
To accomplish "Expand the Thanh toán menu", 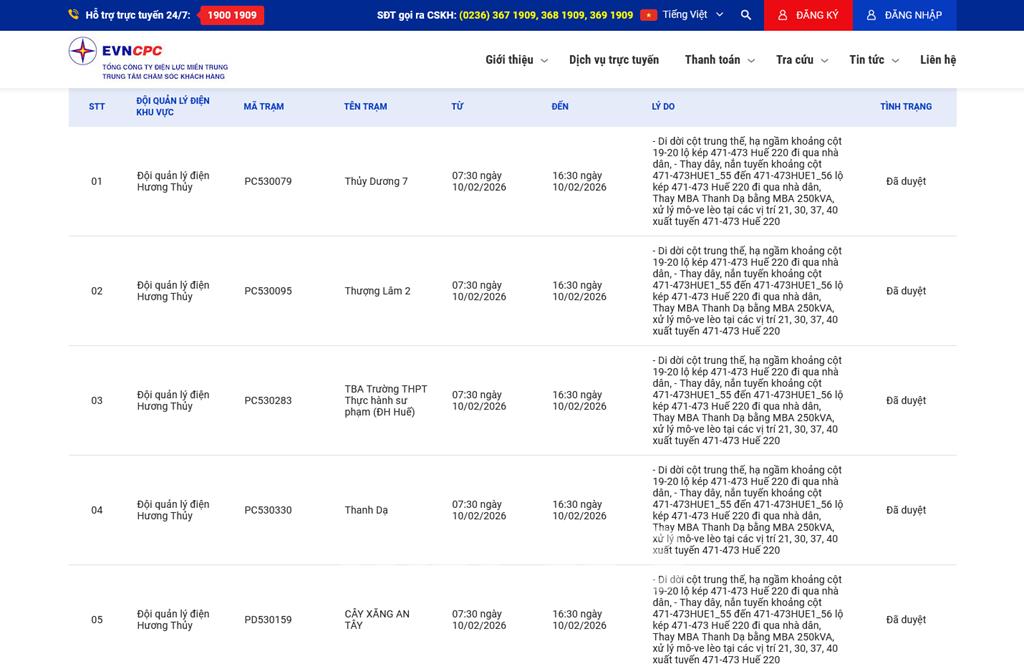I will pos(719,60).
